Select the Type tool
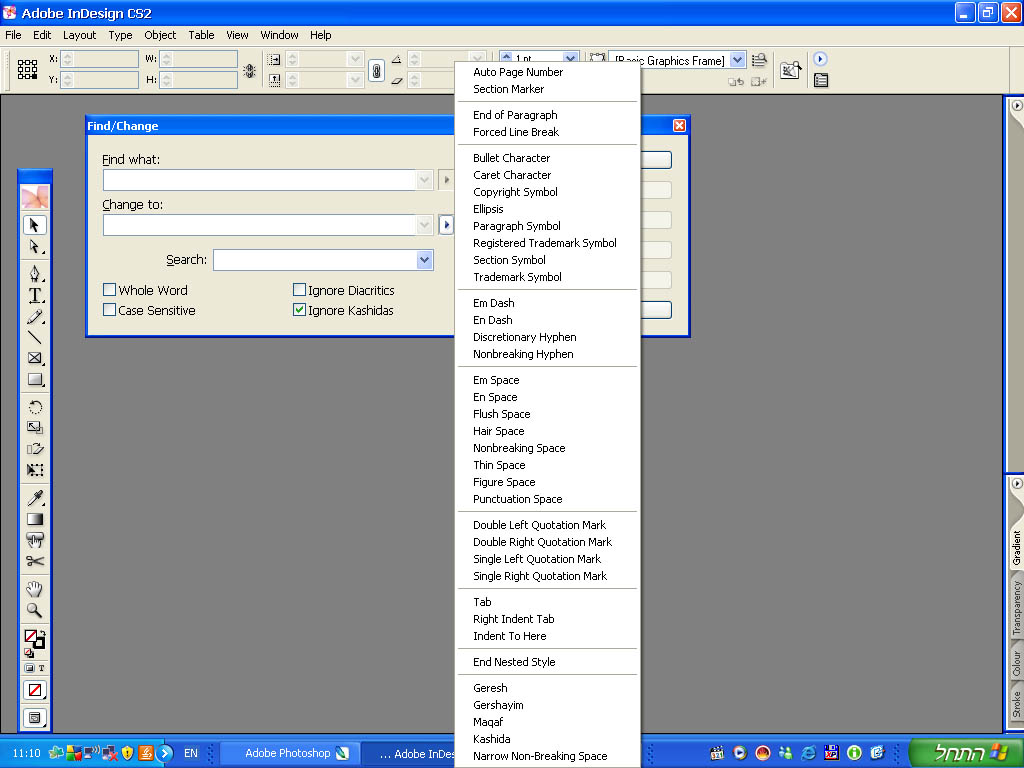 [35, 295]
